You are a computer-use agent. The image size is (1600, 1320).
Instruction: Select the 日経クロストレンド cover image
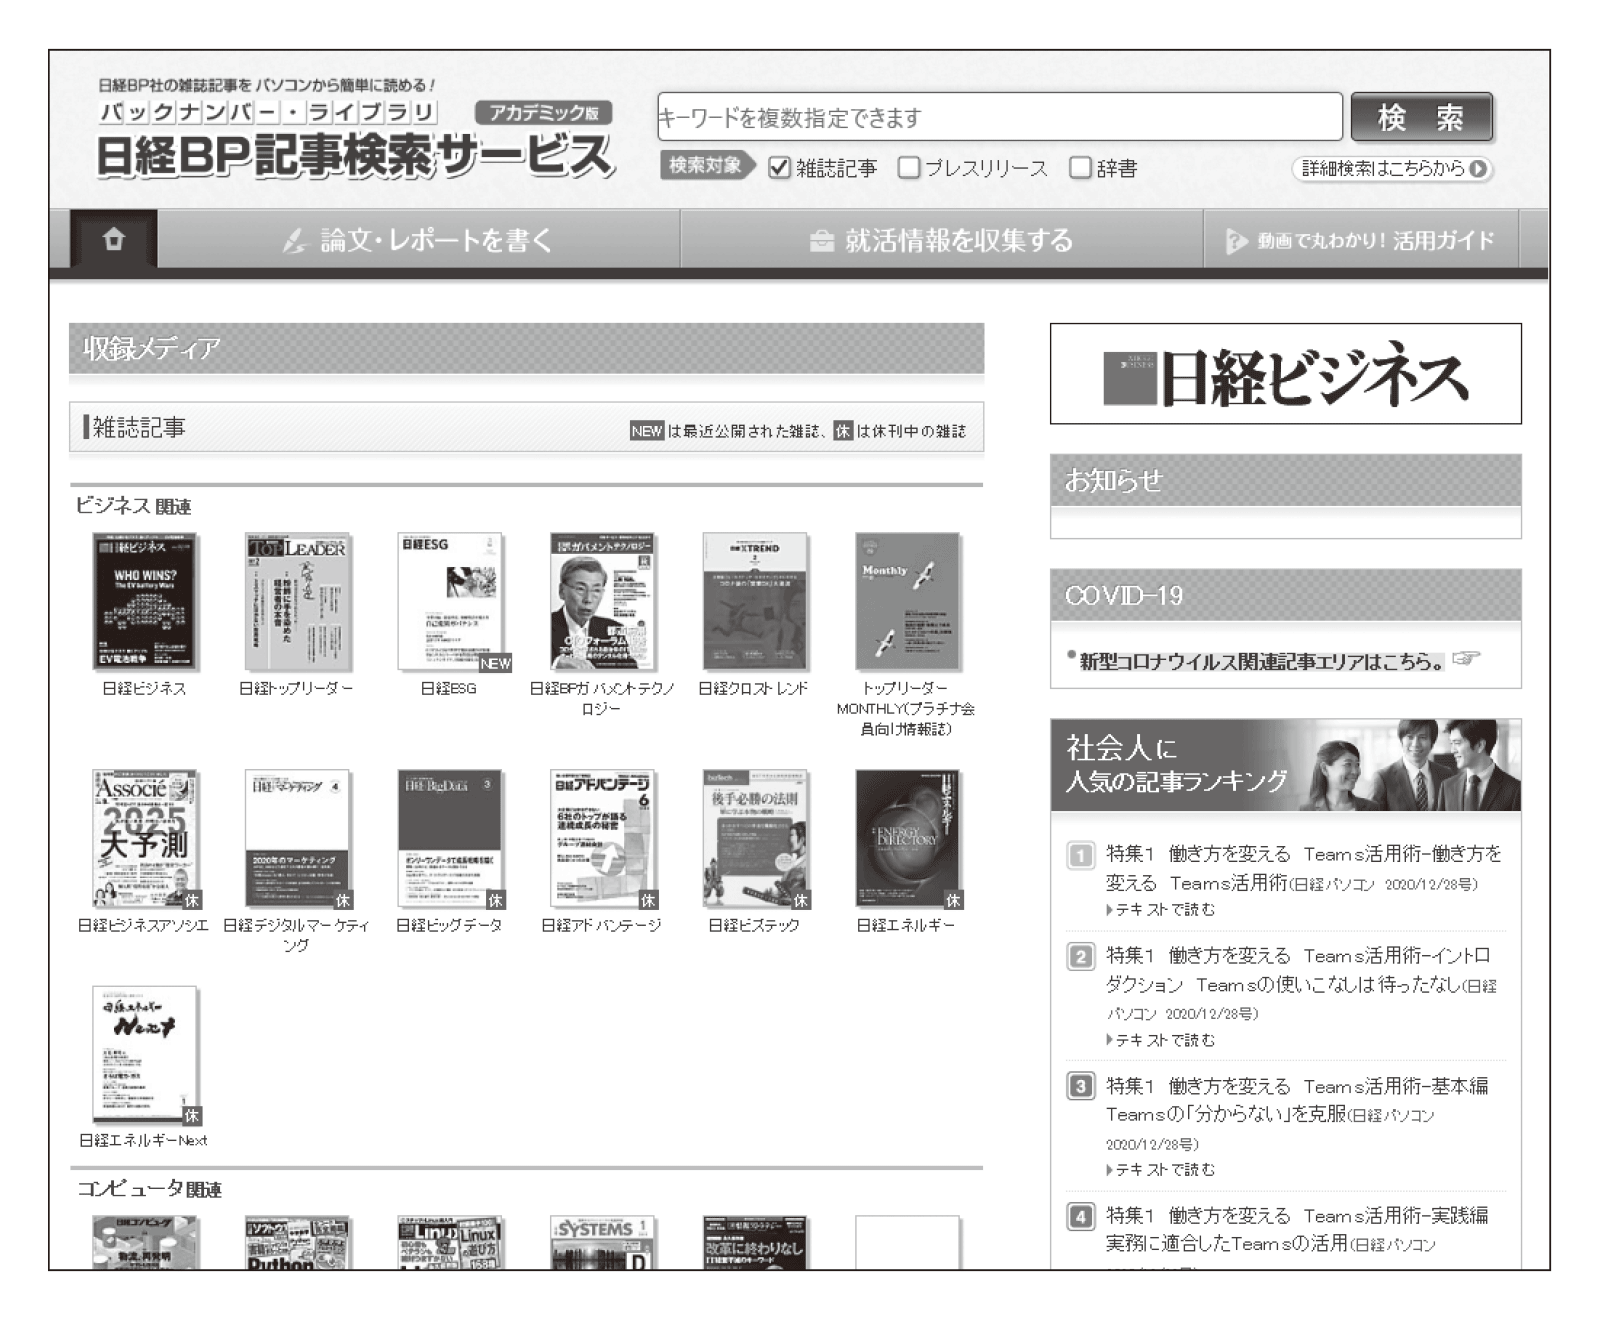(x=755, y=601)
